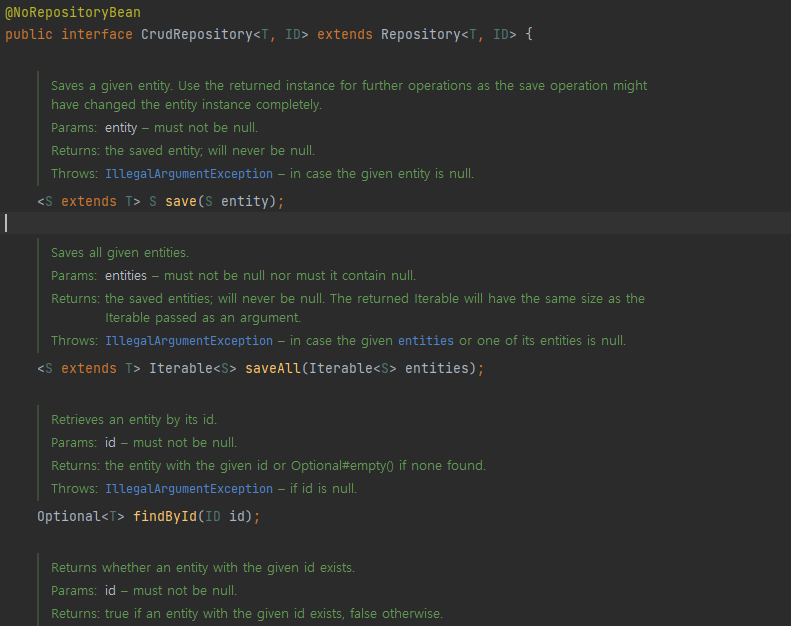Open IllegalArgumentException link in findById docs

pos(189,488)
